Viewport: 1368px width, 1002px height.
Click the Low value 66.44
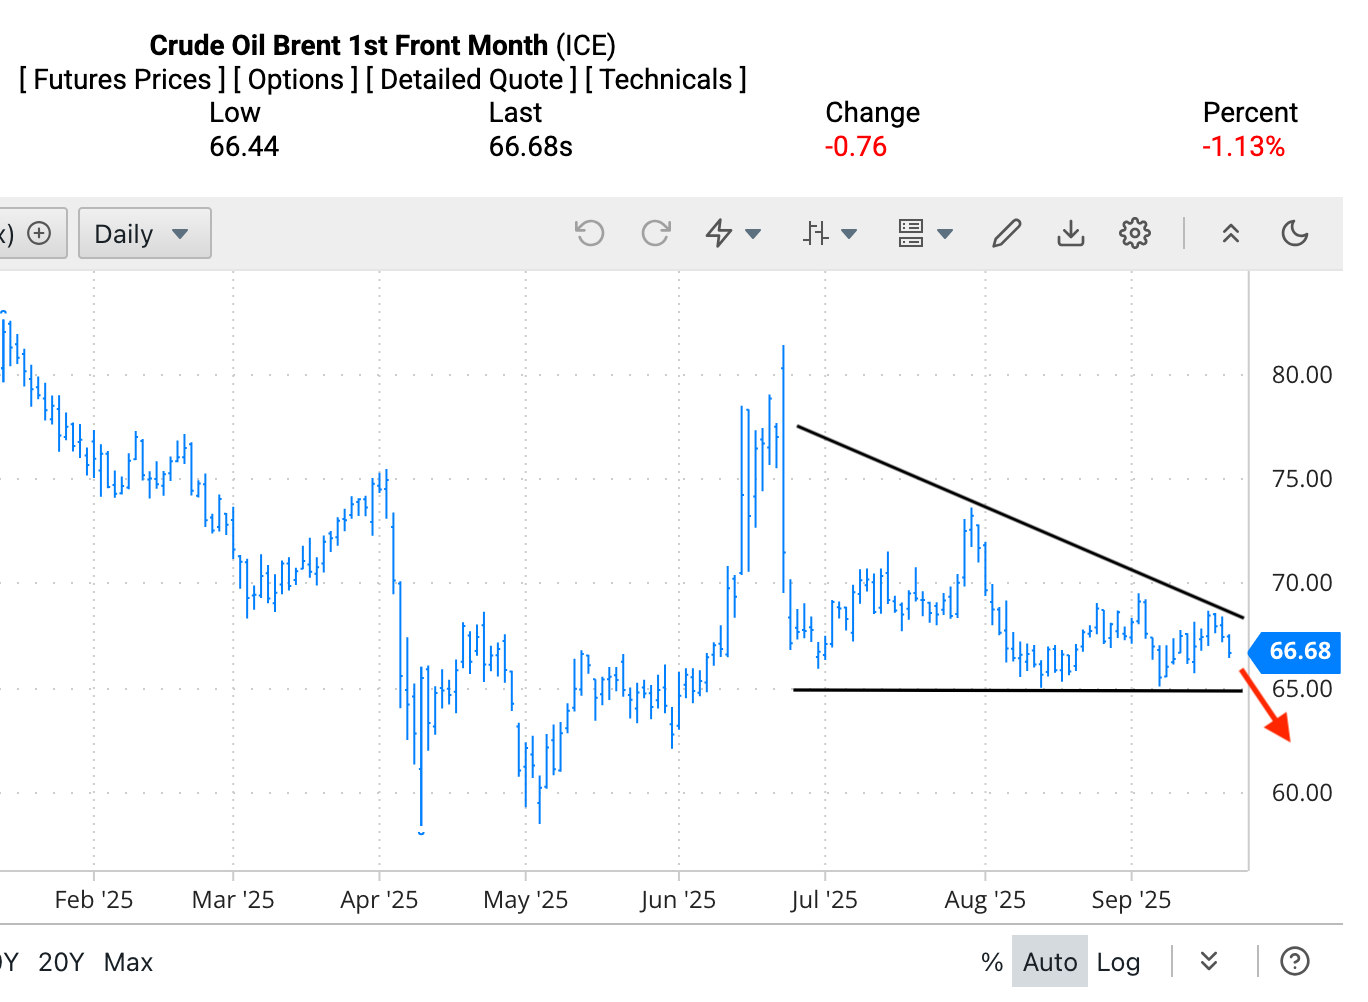[244, 147]
